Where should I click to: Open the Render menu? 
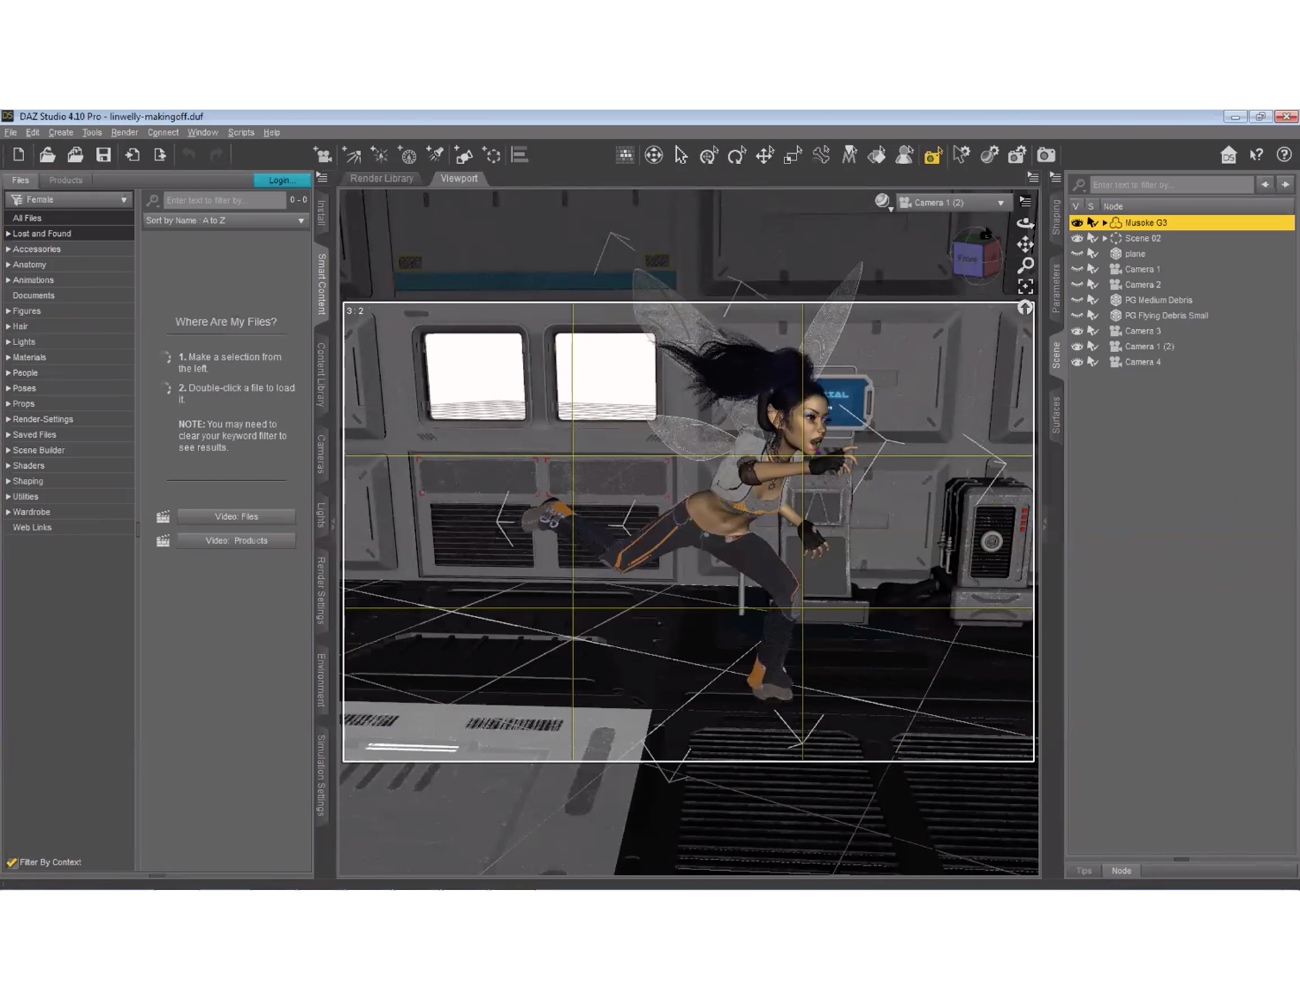(x=124, y=132)
